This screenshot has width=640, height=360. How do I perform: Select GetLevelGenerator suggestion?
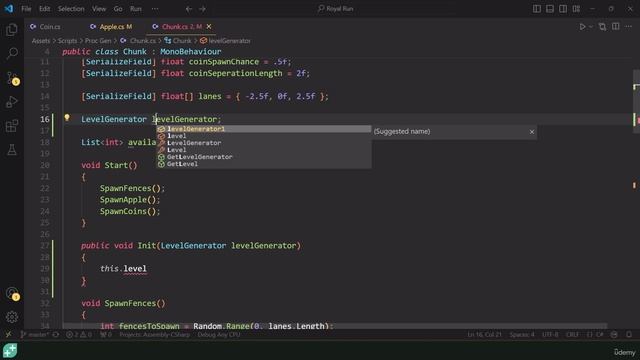coord(264,157)
